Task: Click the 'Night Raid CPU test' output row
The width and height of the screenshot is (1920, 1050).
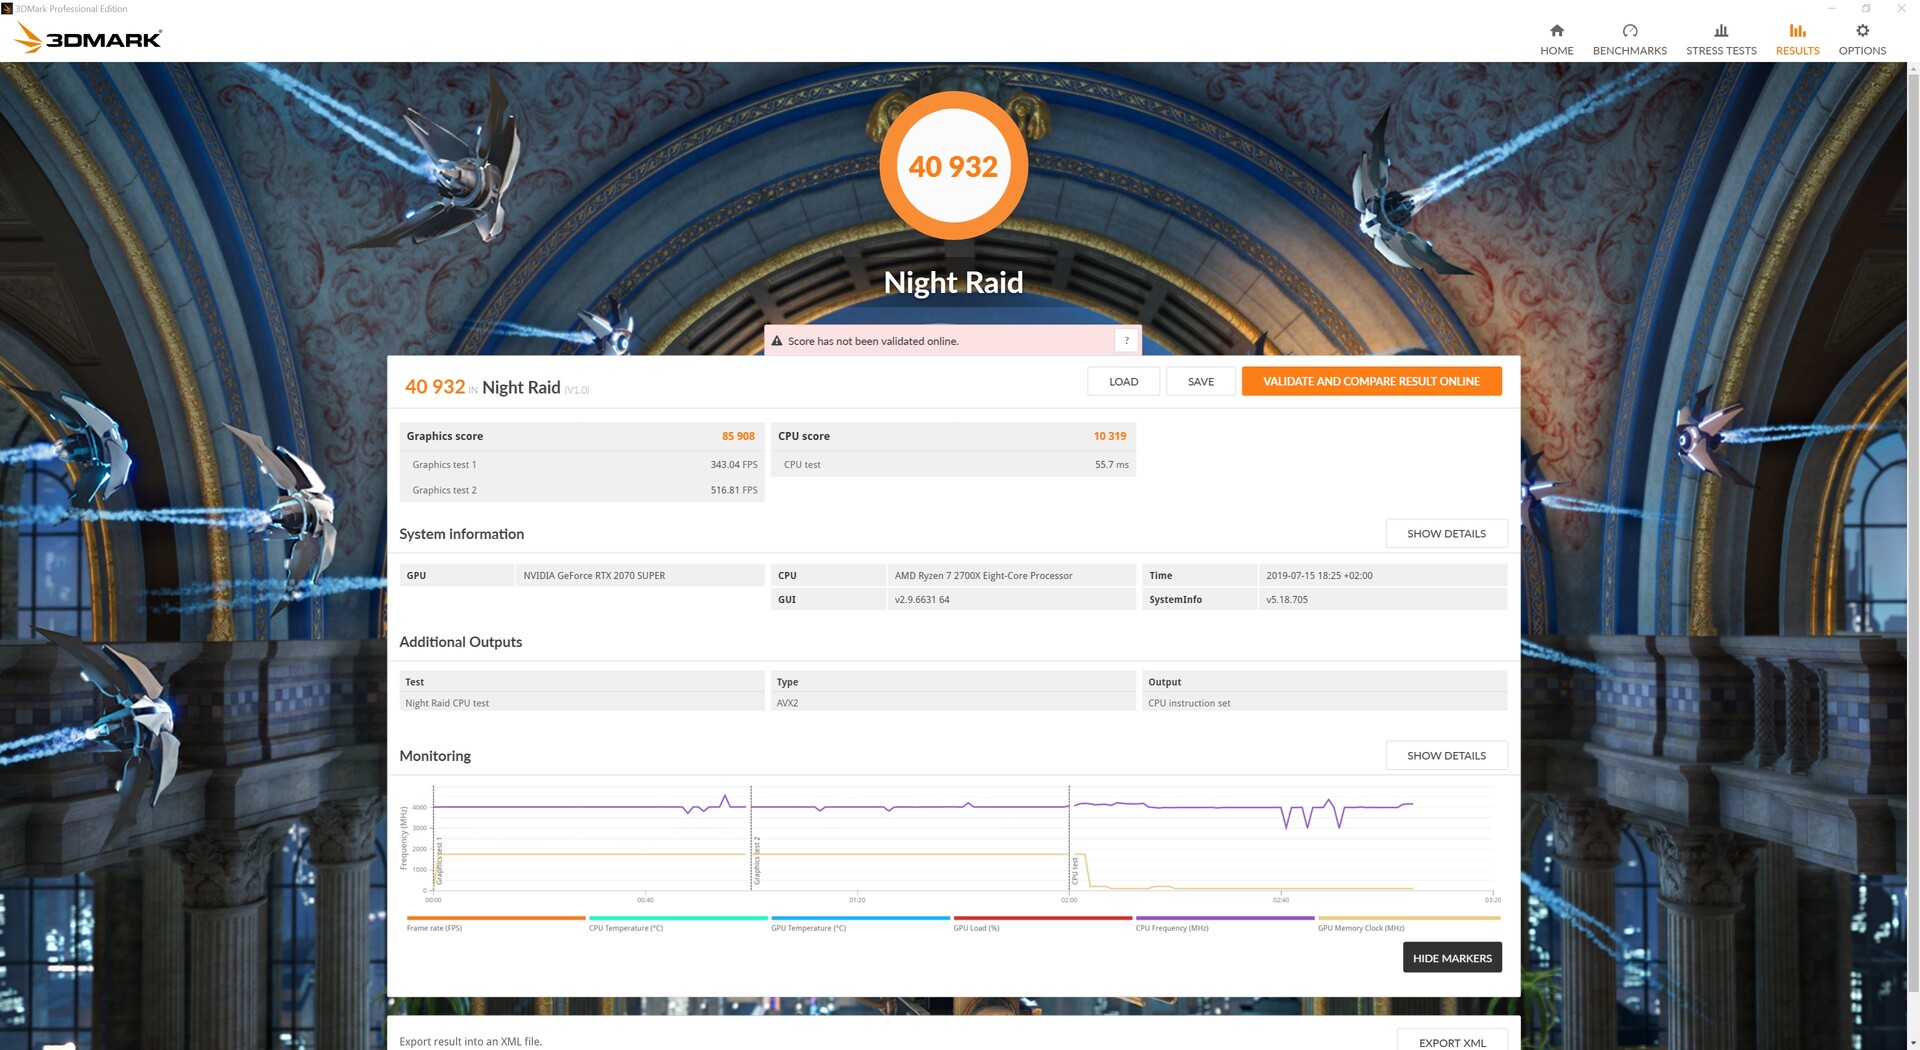Action: point(582,703)
